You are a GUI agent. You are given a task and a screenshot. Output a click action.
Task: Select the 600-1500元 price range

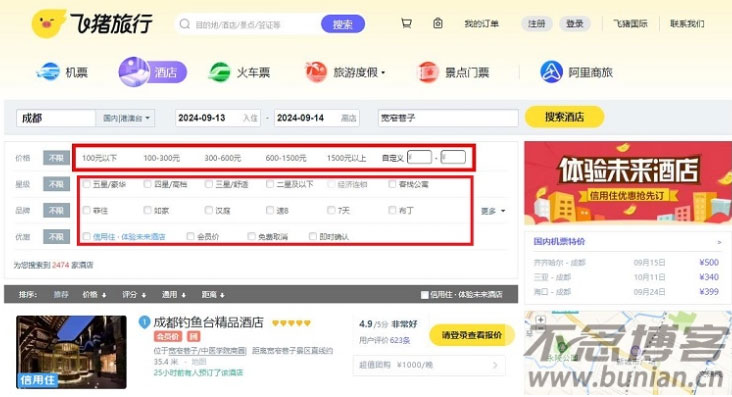[x=286, y=158]
